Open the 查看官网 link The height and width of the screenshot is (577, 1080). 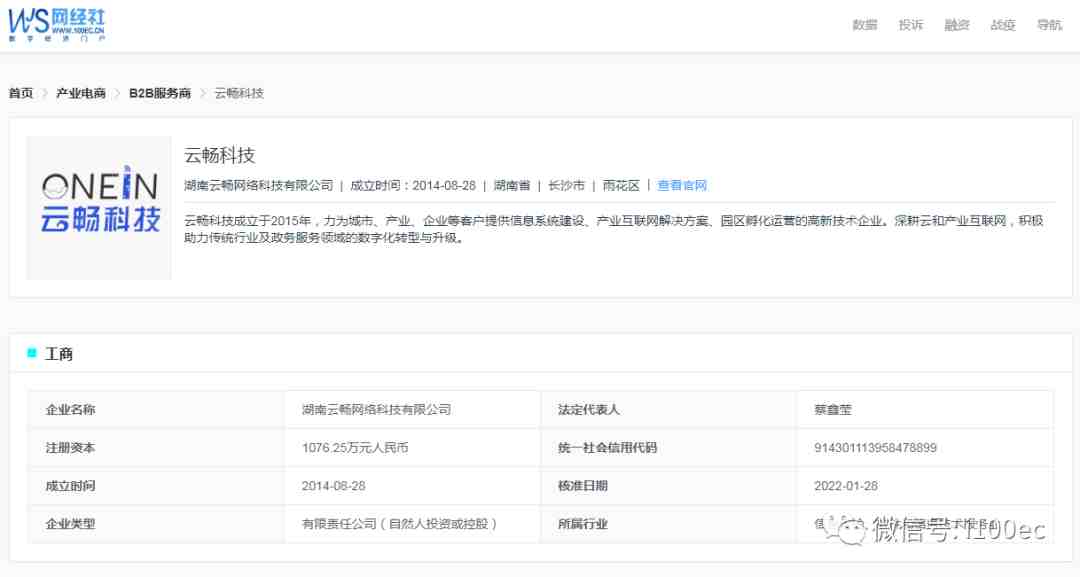coord(682,185)
